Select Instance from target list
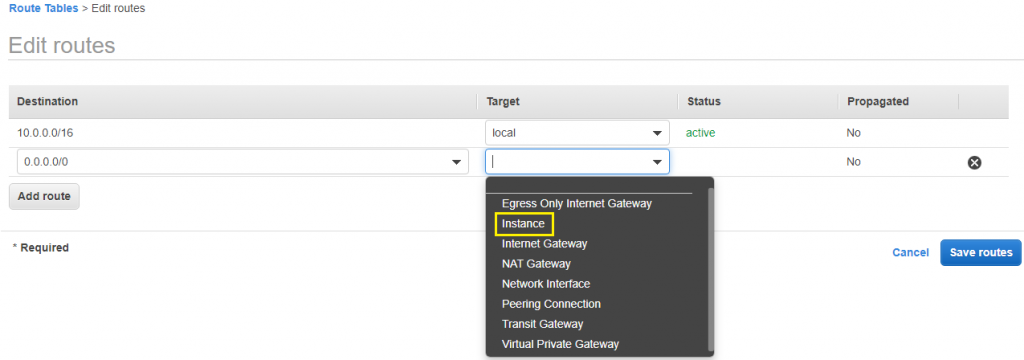The width and height of the screenshot is (1024, 360). (523, 223)
